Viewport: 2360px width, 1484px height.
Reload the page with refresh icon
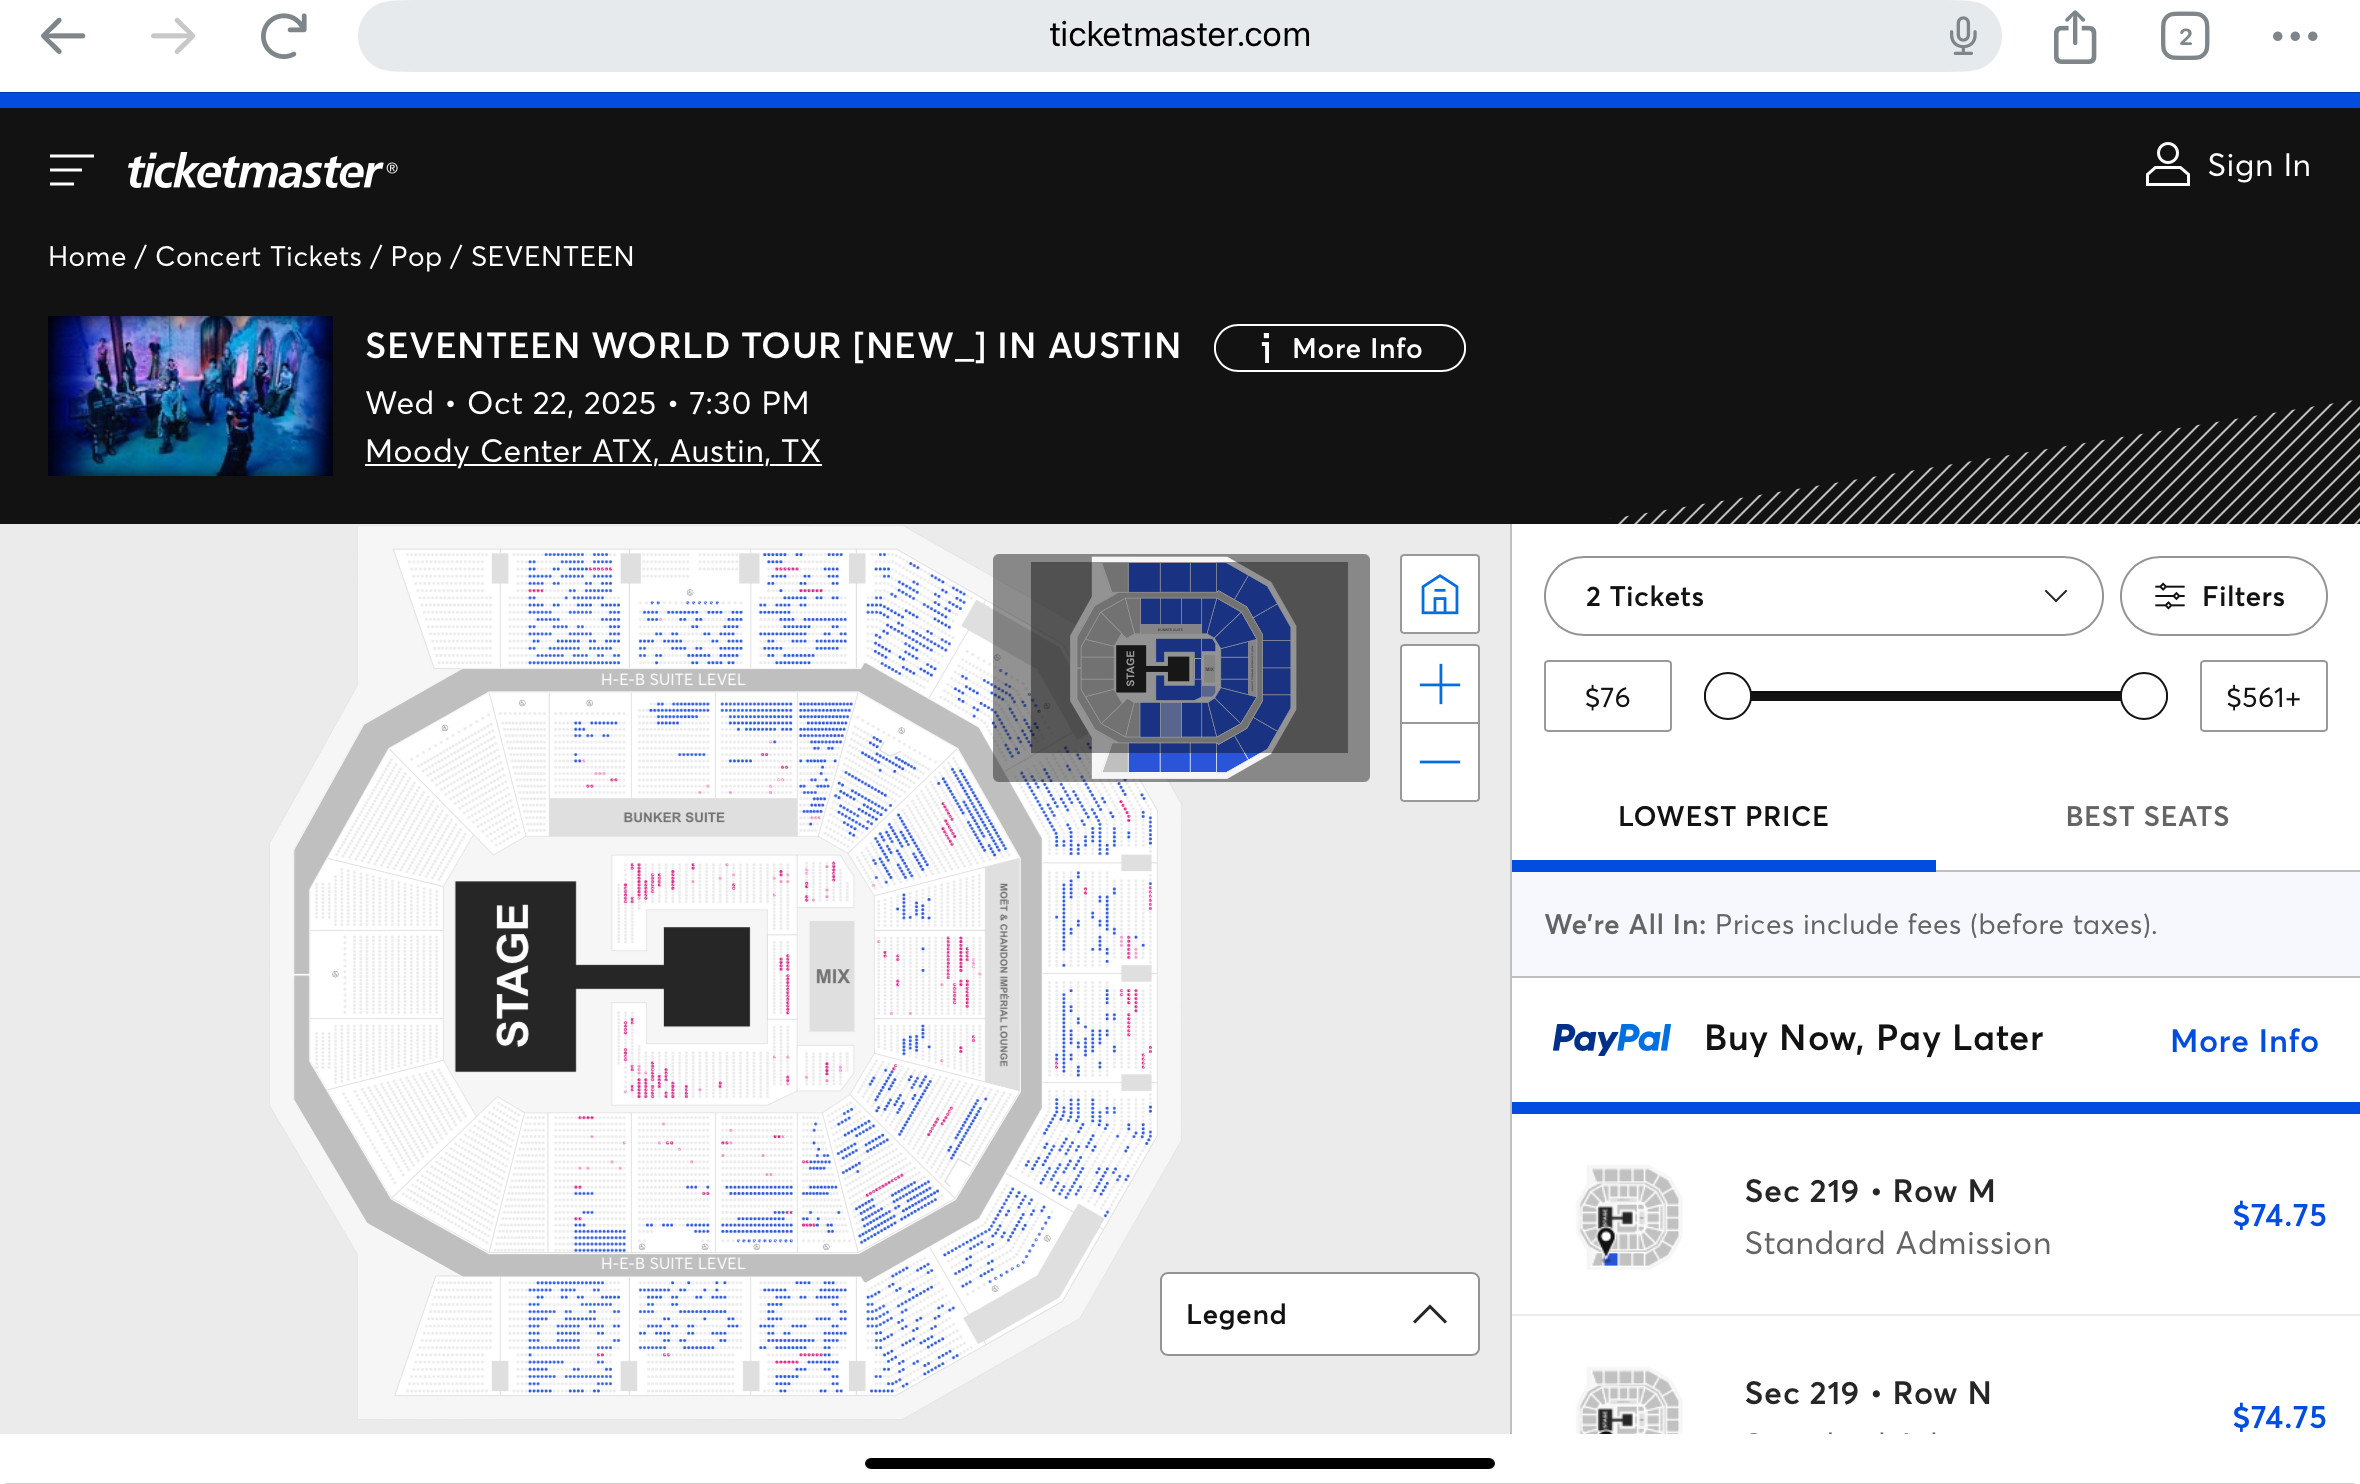pos(283,37)
